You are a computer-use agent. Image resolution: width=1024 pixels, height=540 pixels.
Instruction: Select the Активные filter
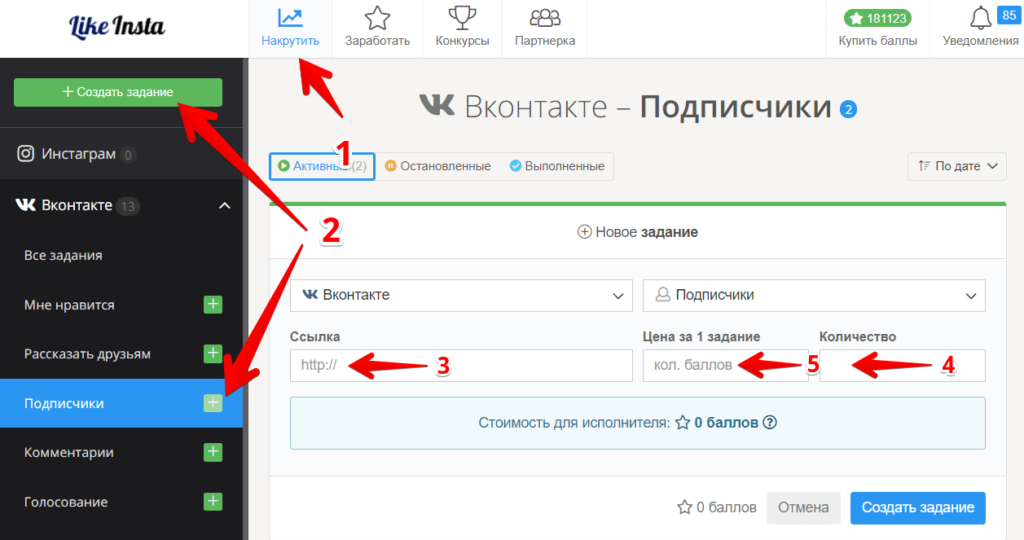pos(321,166)
